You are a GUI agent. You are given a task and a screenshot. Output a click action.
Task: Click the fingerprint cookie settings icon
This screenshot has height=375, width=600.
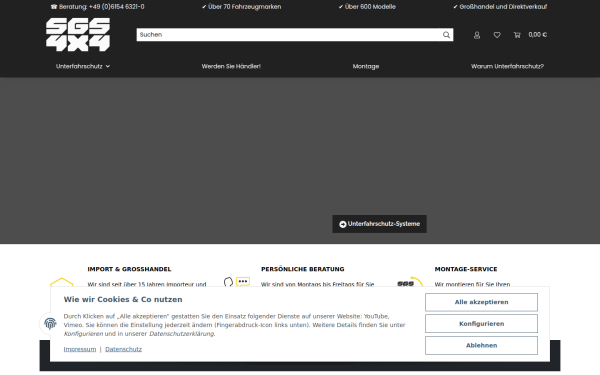[50, 323]
